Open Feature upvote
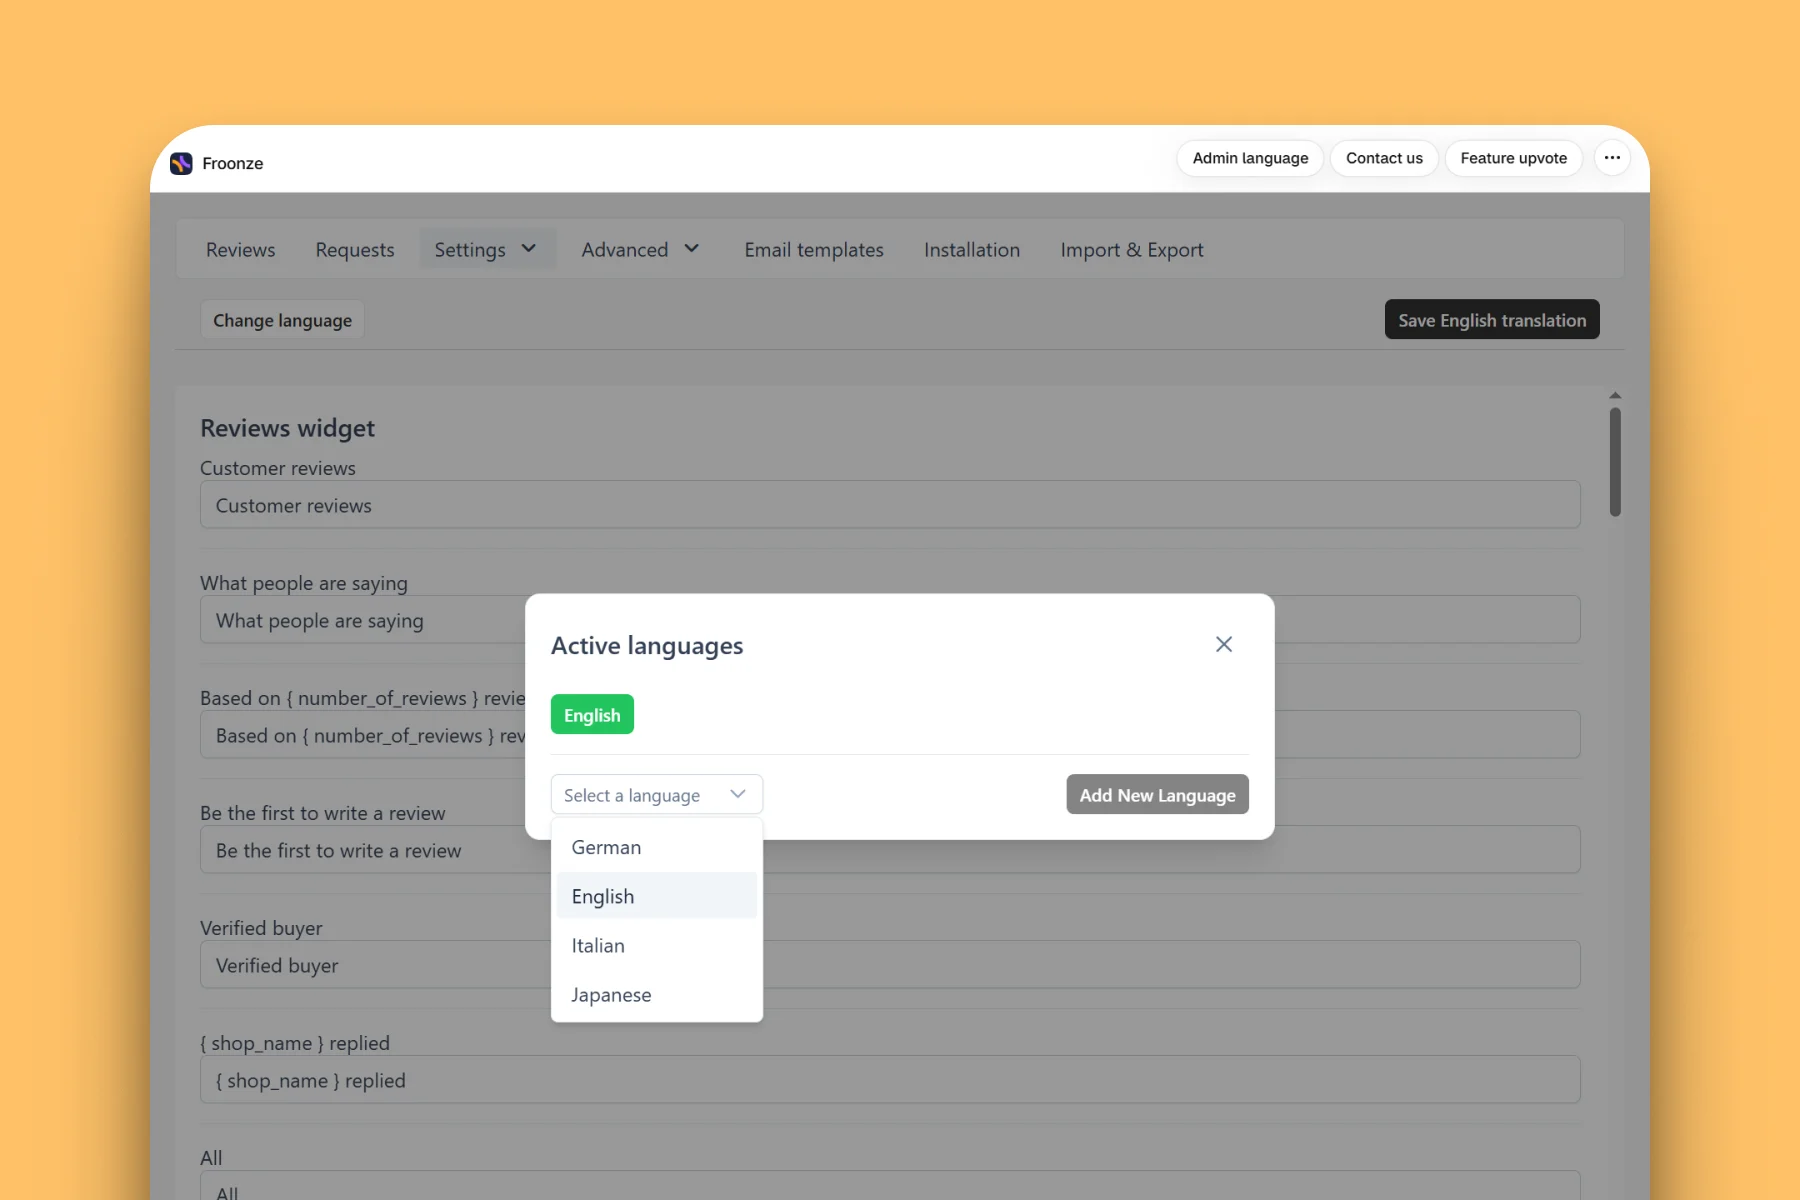The height and width of the screenshot is (1200, 1800). coord(1513,158)
